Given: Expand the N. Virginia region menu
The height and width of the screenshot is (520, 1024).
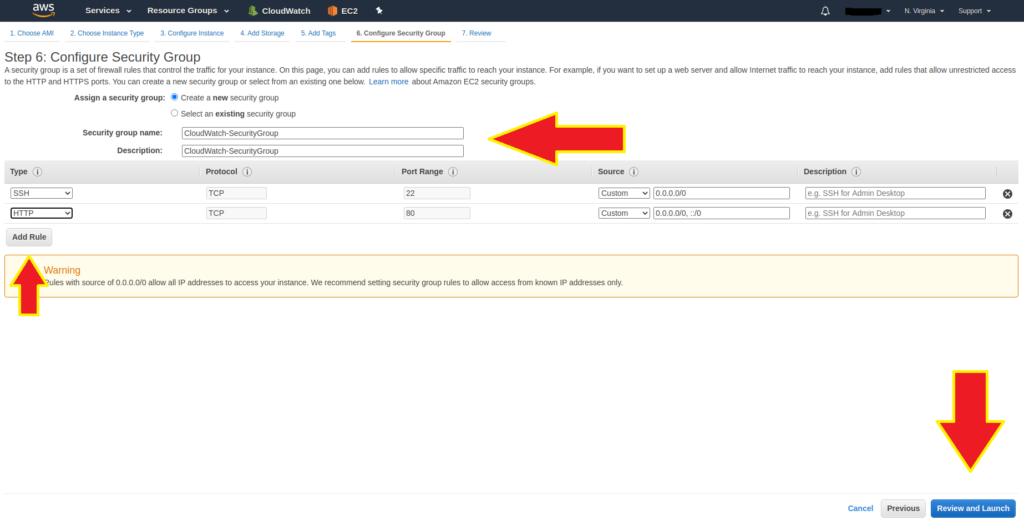Looking at the screenshot, I should click(x=925, y=11).
